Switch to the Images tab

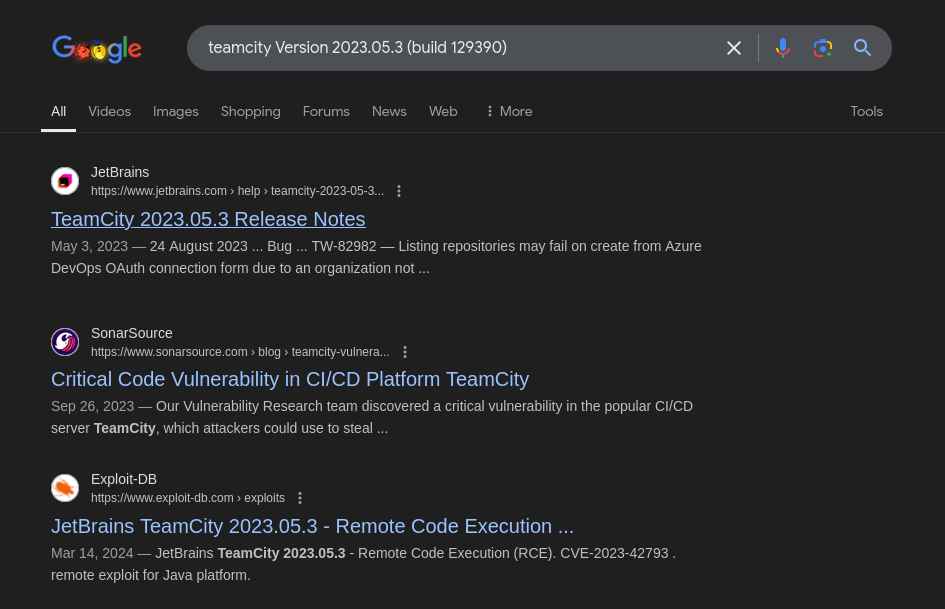click(175, 112)
